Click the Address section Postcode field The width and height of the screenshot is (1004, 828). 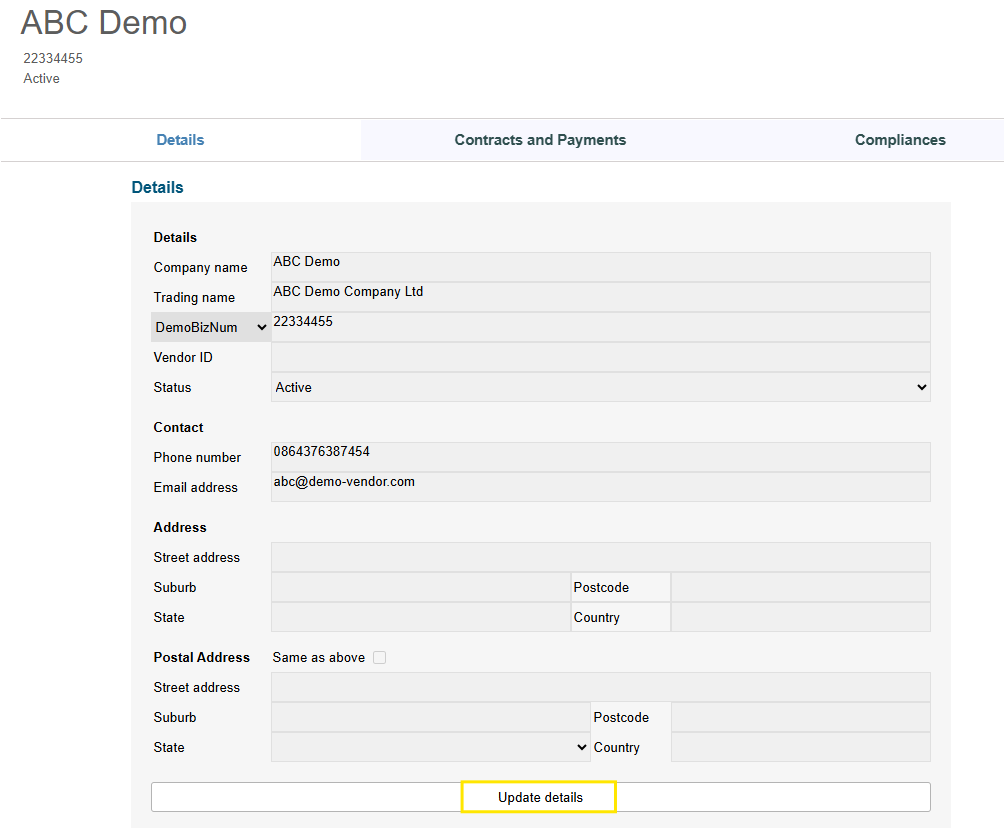click(800, 587)
